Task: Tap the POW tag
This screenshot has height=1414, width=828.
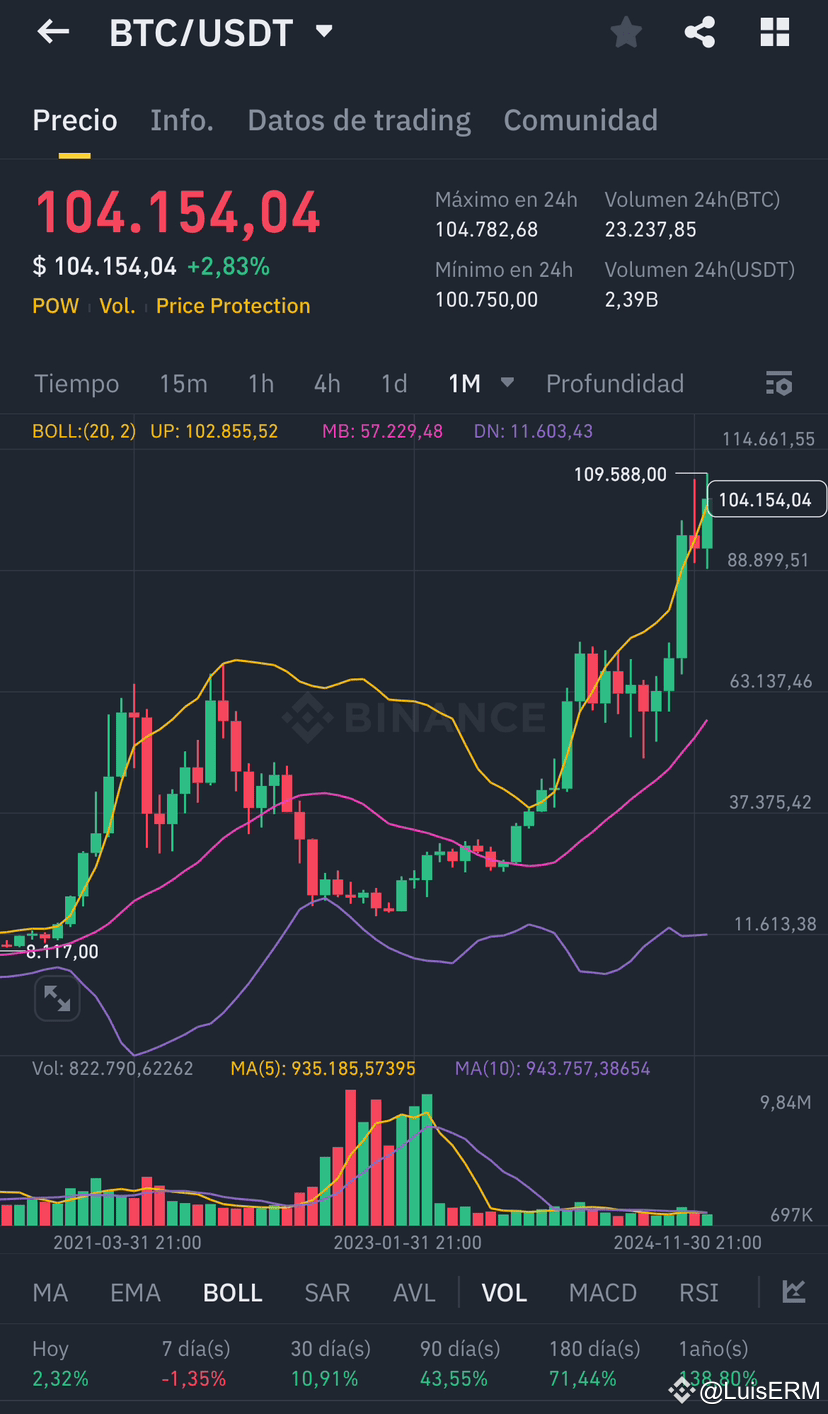Action: coord(55,306)
